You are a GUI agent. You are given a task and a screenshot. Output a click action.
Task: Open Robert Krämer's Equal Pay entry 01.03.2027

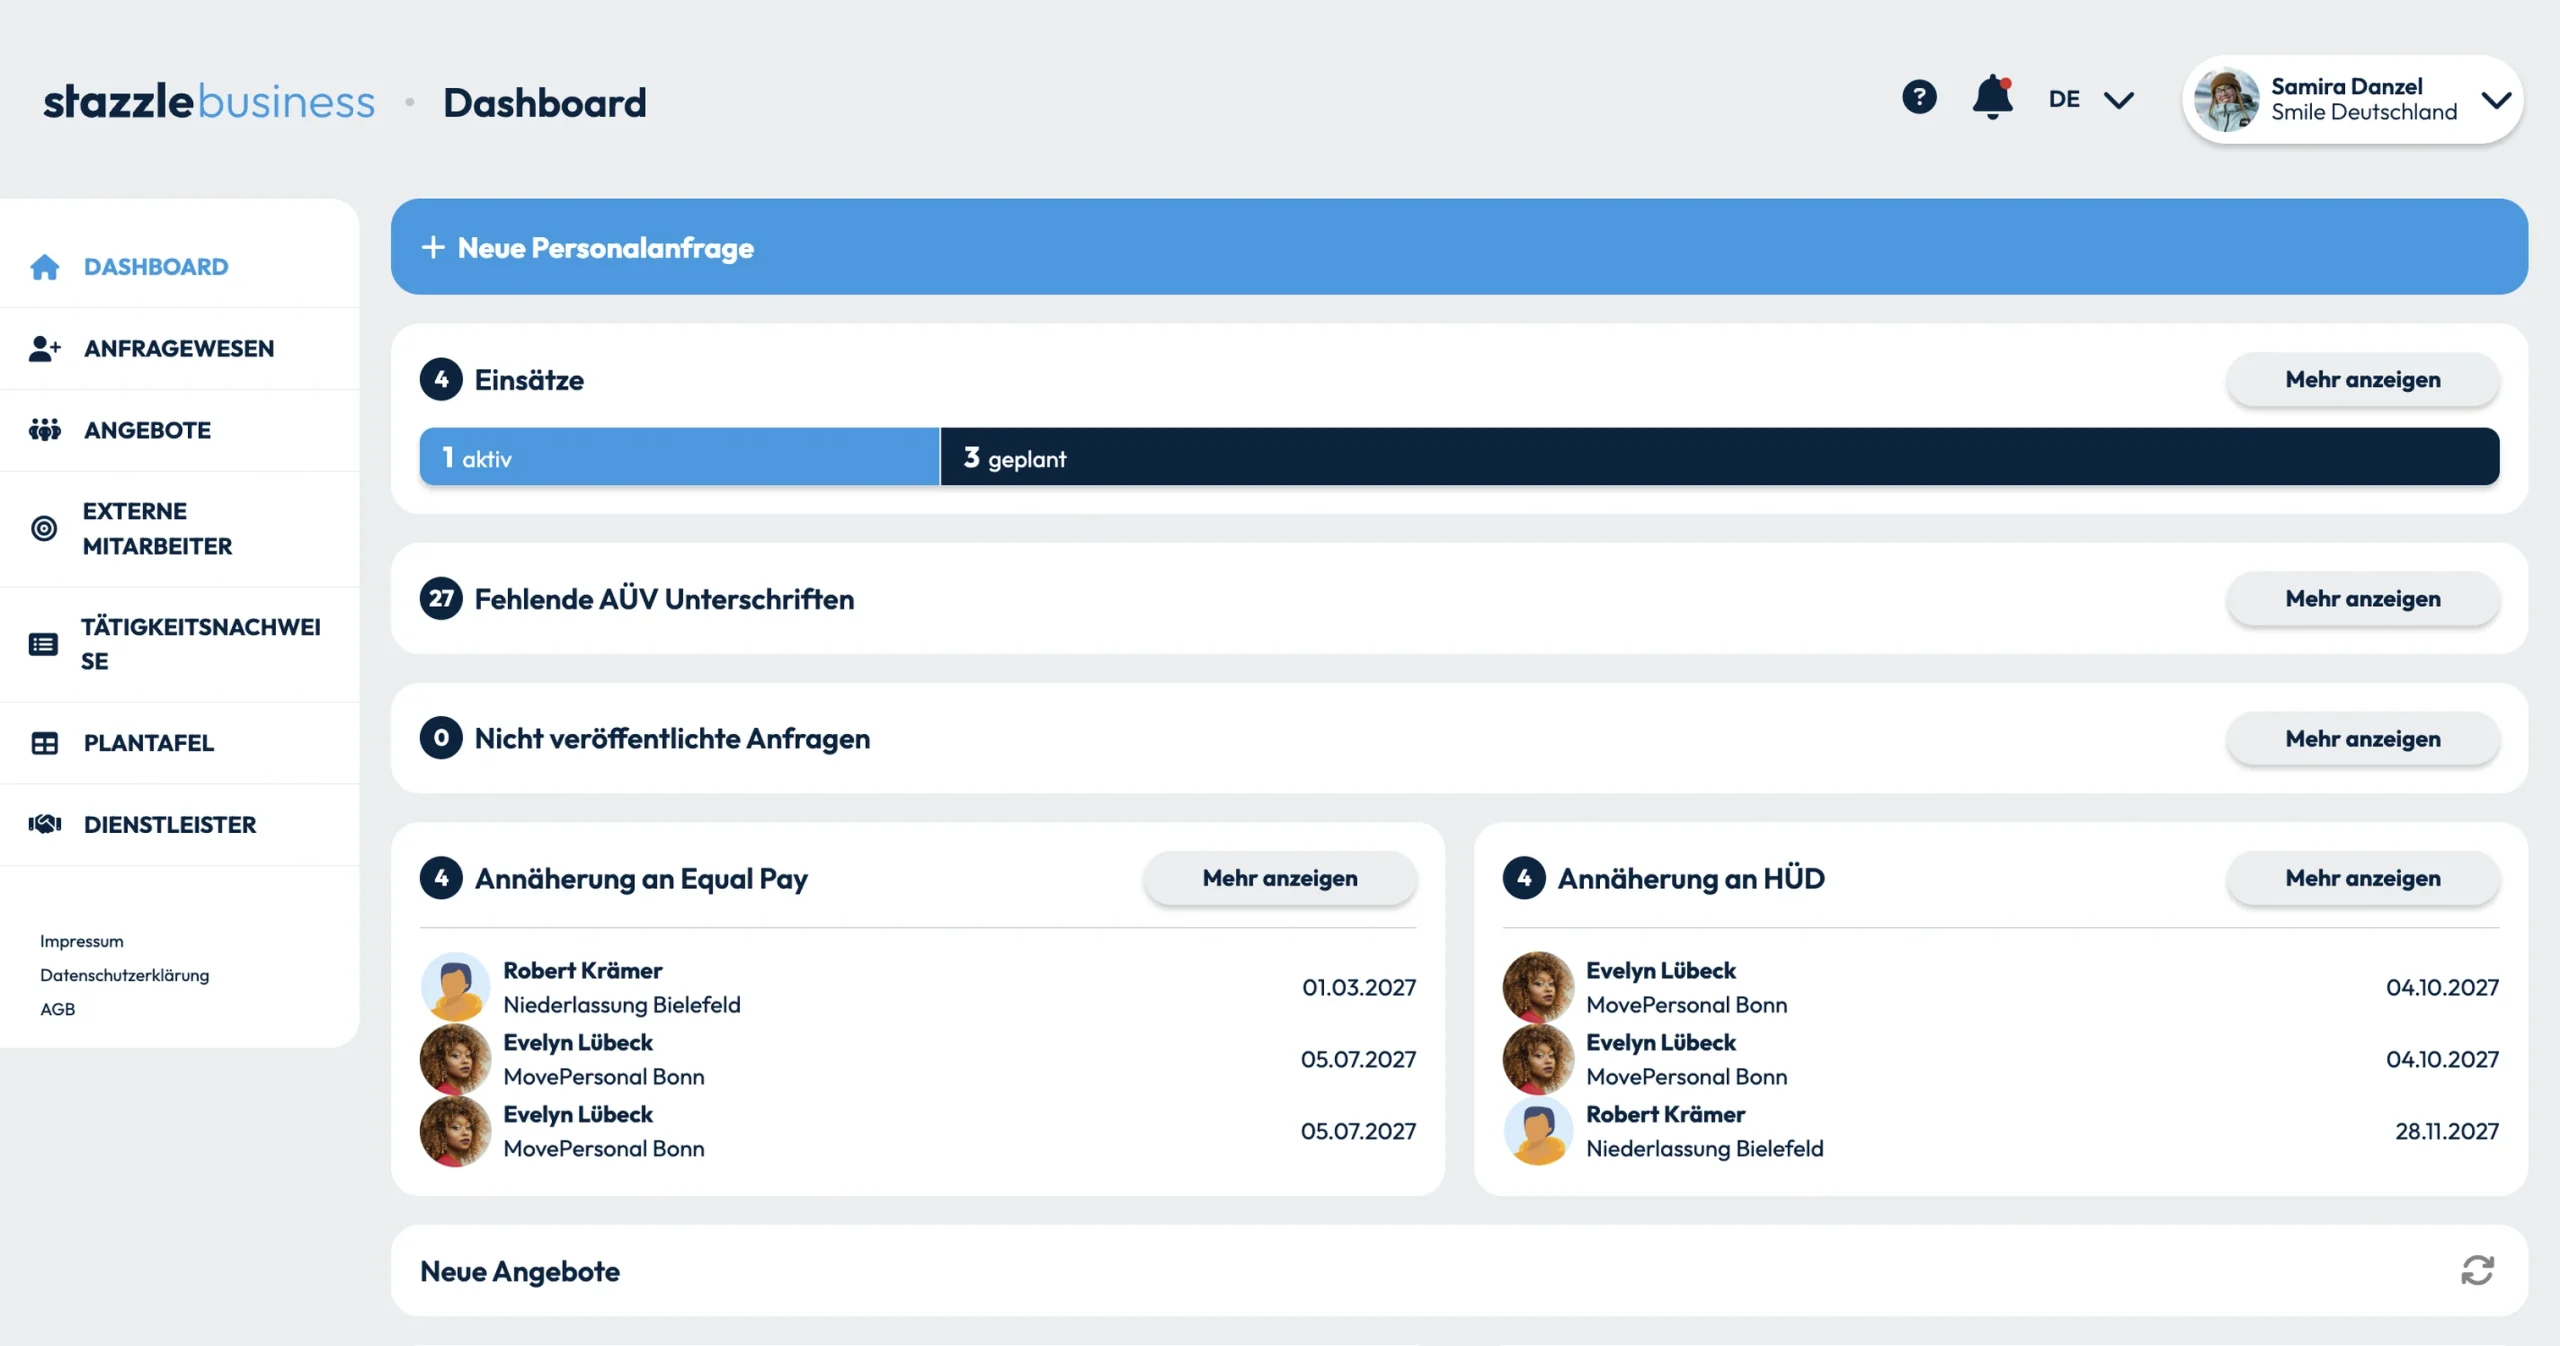click(918, 987)
